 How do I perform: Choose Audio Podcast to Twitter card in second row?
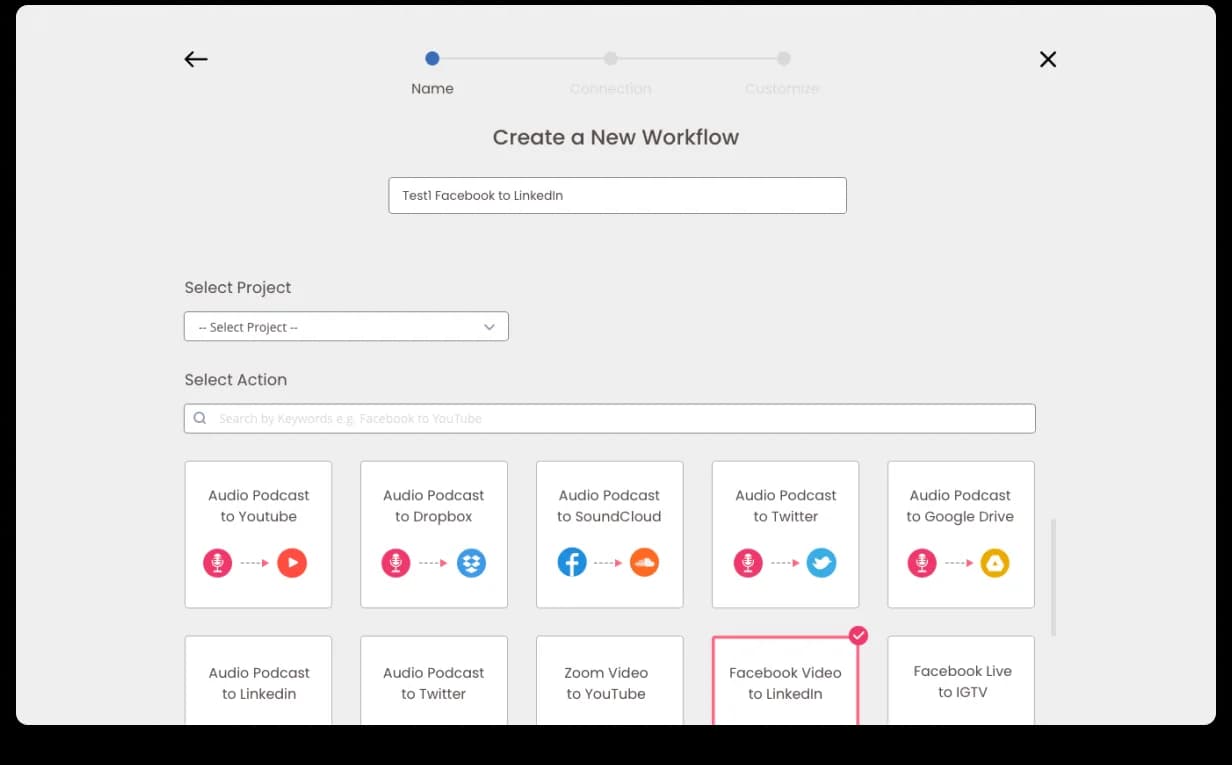(434, 680)
